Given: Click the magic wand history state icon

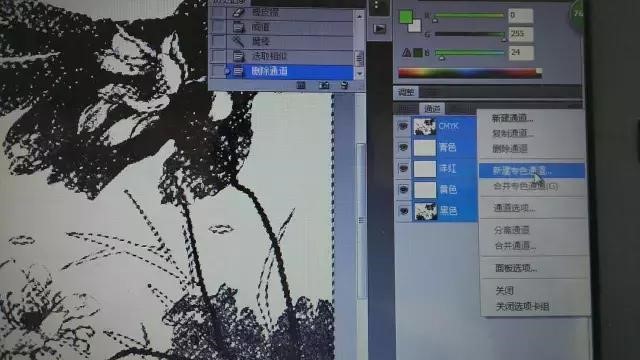Looking at the screenshot, I should tap(238, 41).
